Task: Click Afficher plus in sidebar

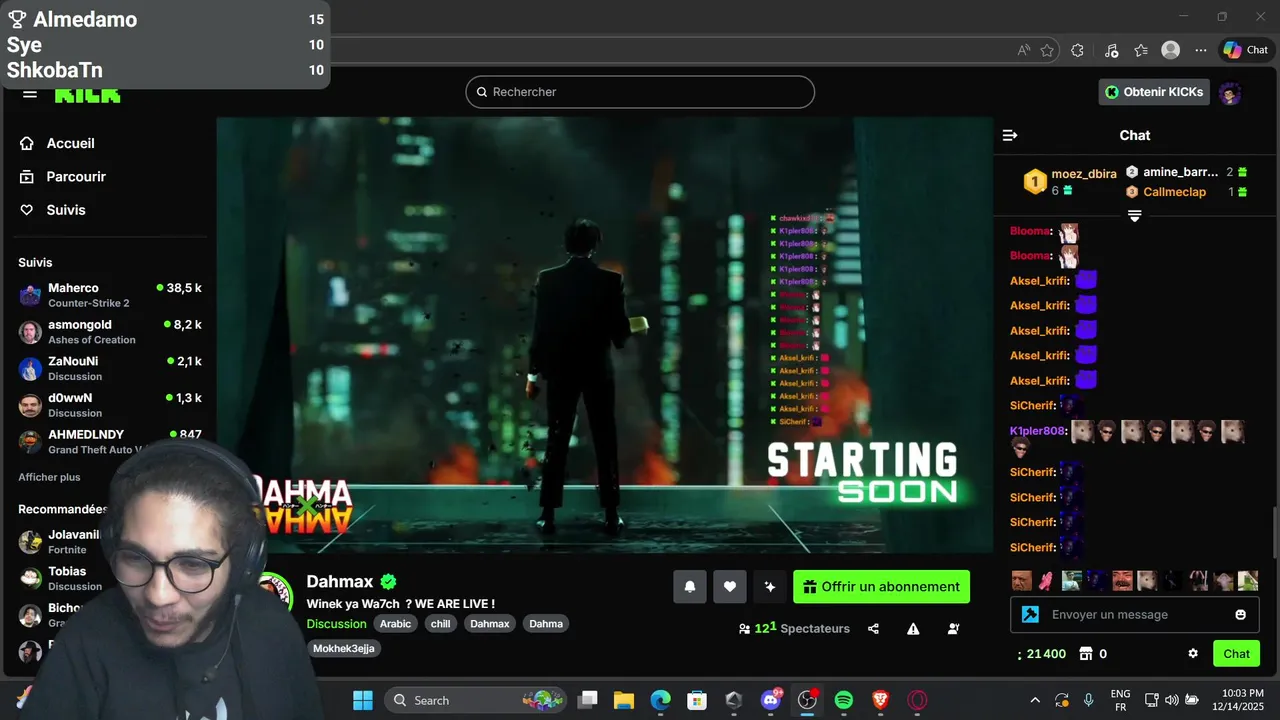Action: tap(49, 477)
